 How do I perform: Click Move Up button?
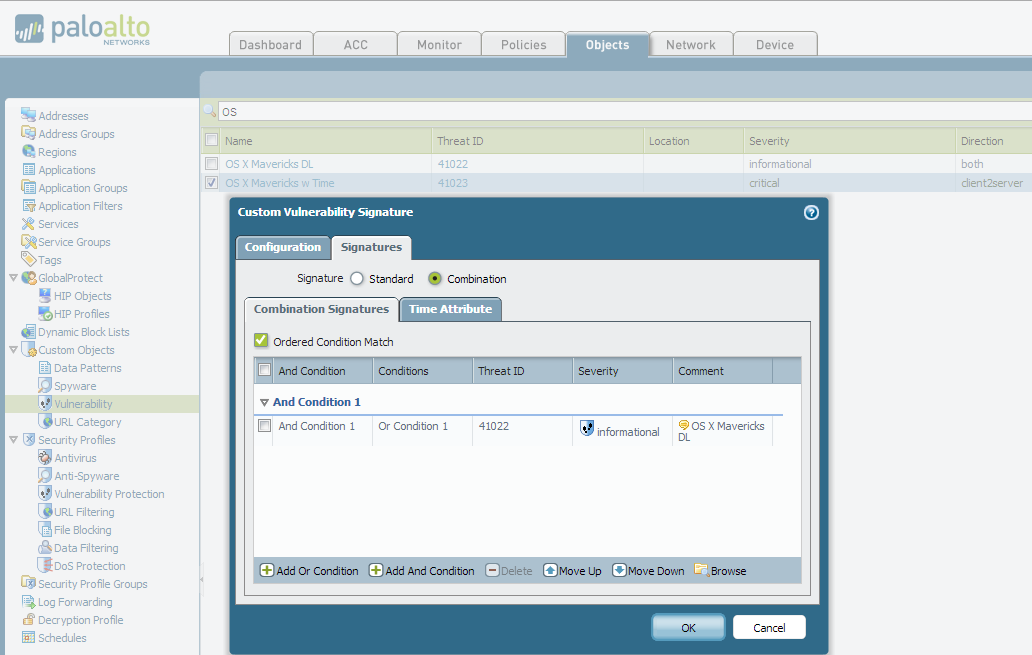[x=573, y=571]
